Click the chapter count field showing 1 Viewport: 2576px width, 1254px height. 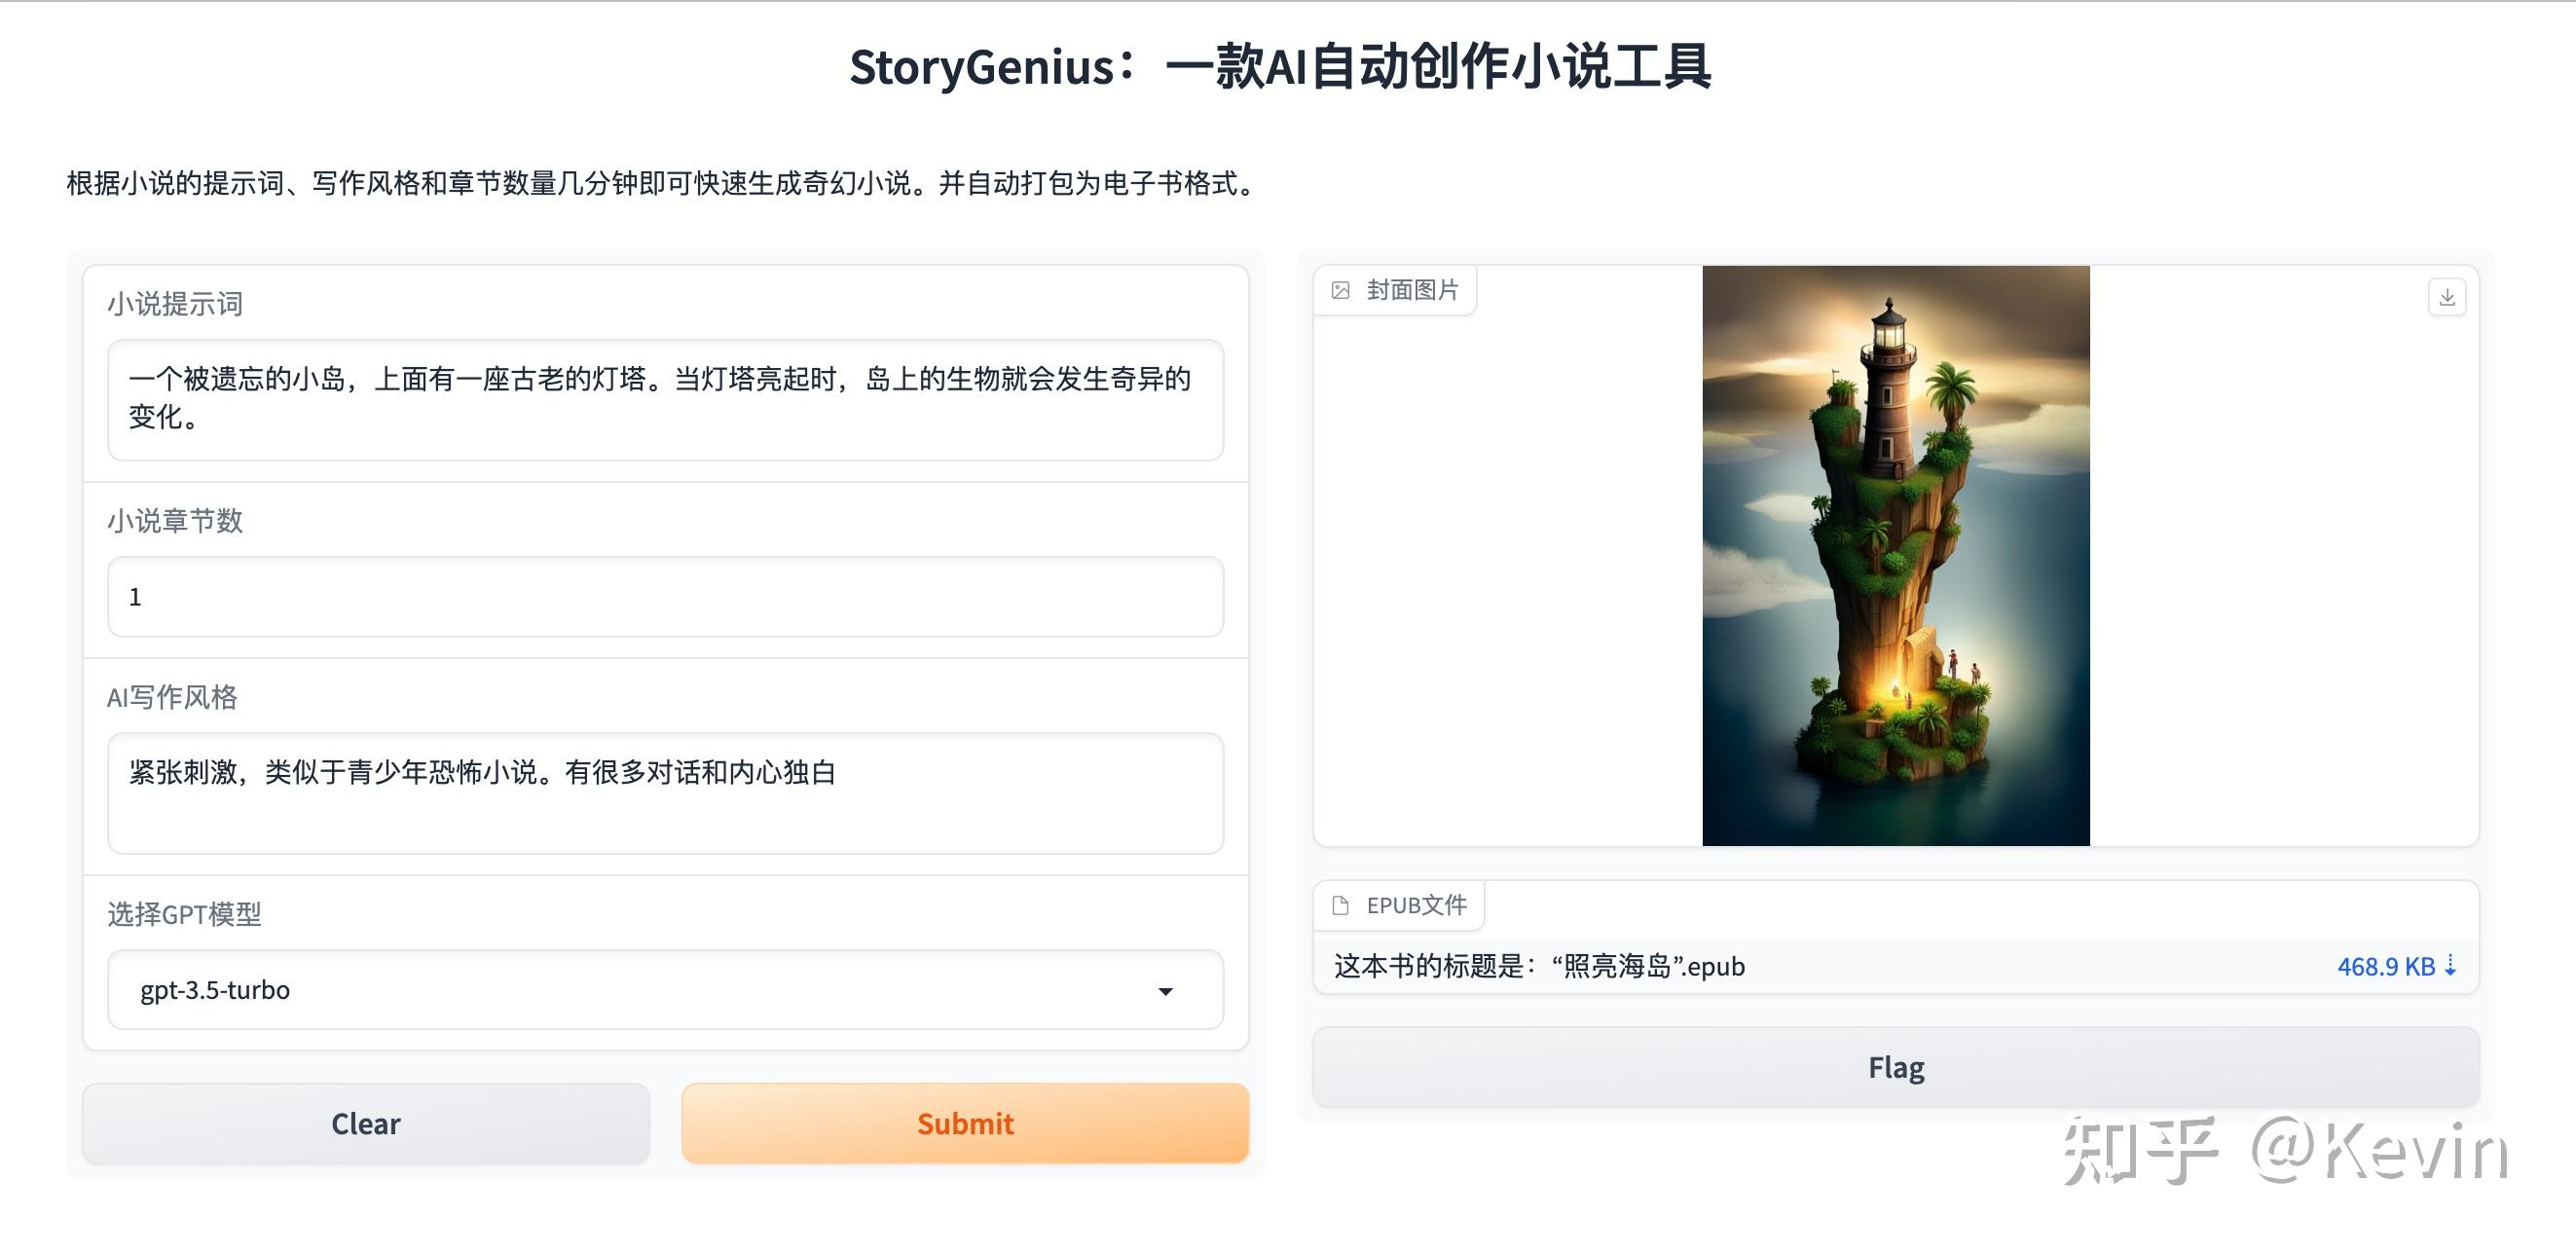point(664,597)
